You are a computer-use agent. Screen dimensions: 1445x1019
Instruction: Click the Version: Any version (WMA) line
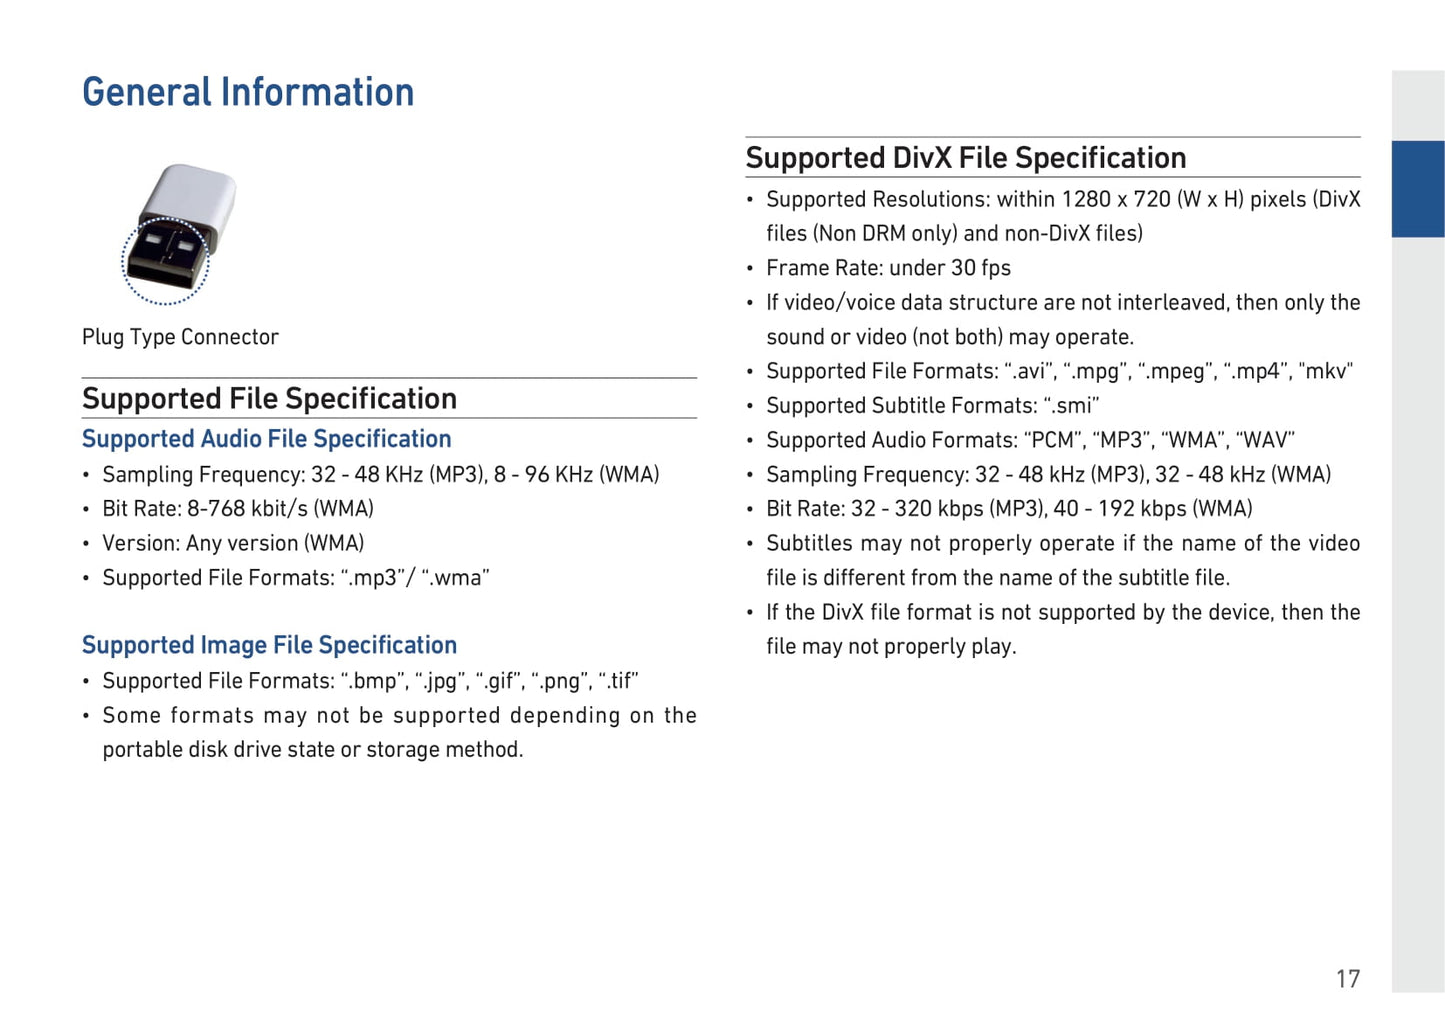coord(233,543)
